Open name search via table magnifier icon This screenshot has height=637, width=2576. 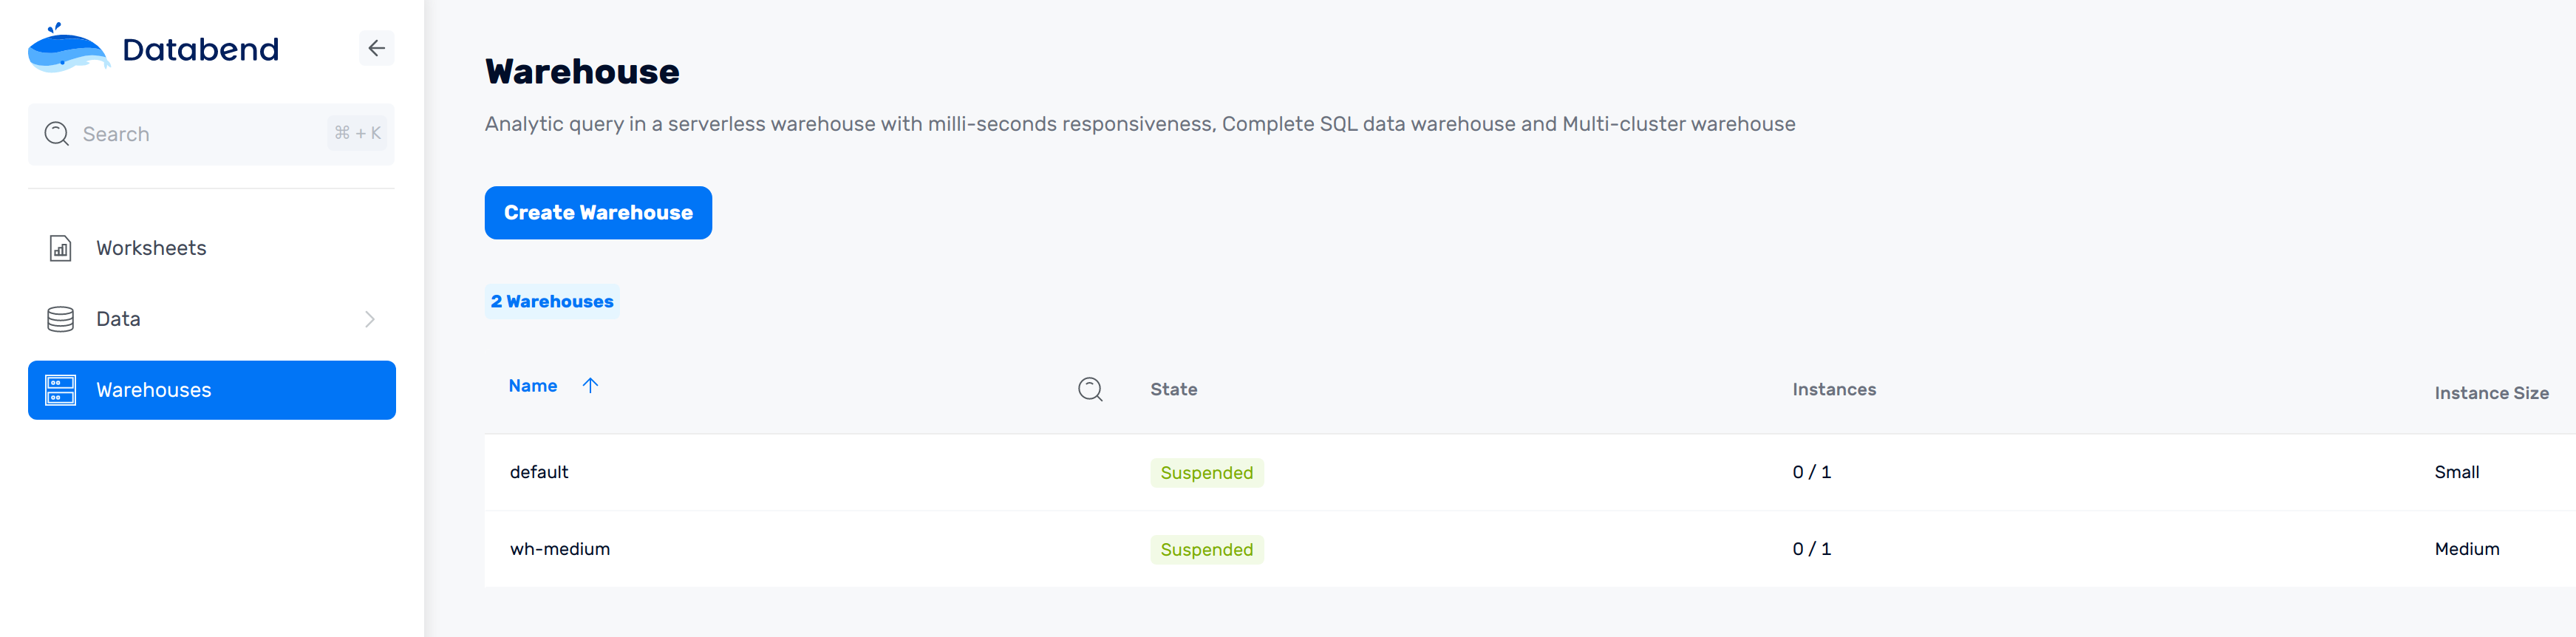[x=1090, y=389]
